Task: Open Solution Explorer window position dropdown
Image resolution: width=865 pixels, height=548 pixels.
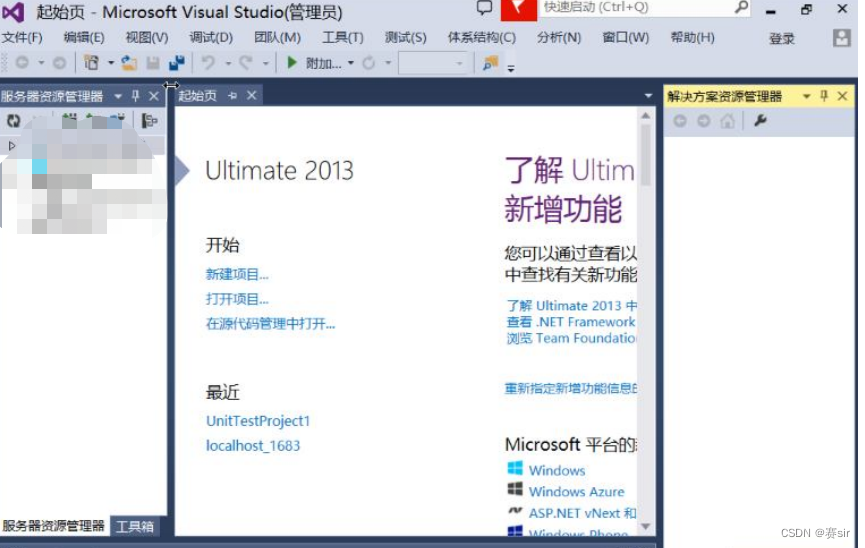Action: coord(807,97)
